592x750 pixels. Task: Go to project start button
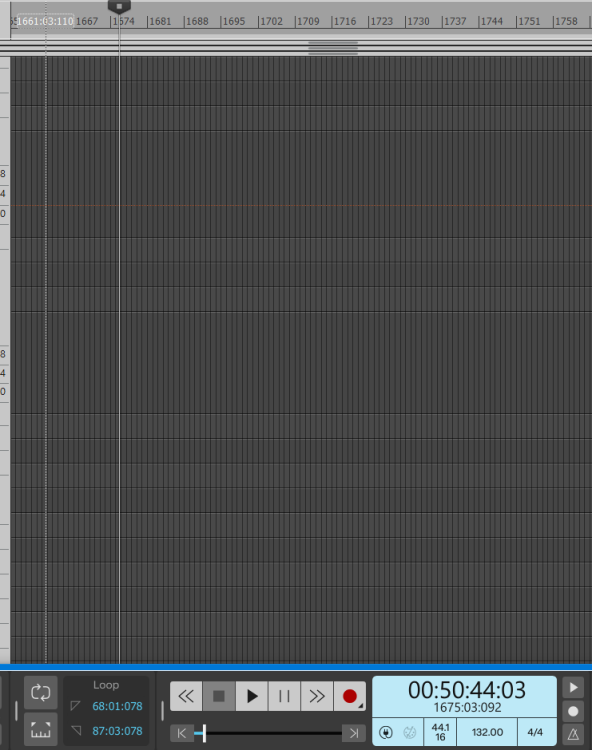(182, 733)
